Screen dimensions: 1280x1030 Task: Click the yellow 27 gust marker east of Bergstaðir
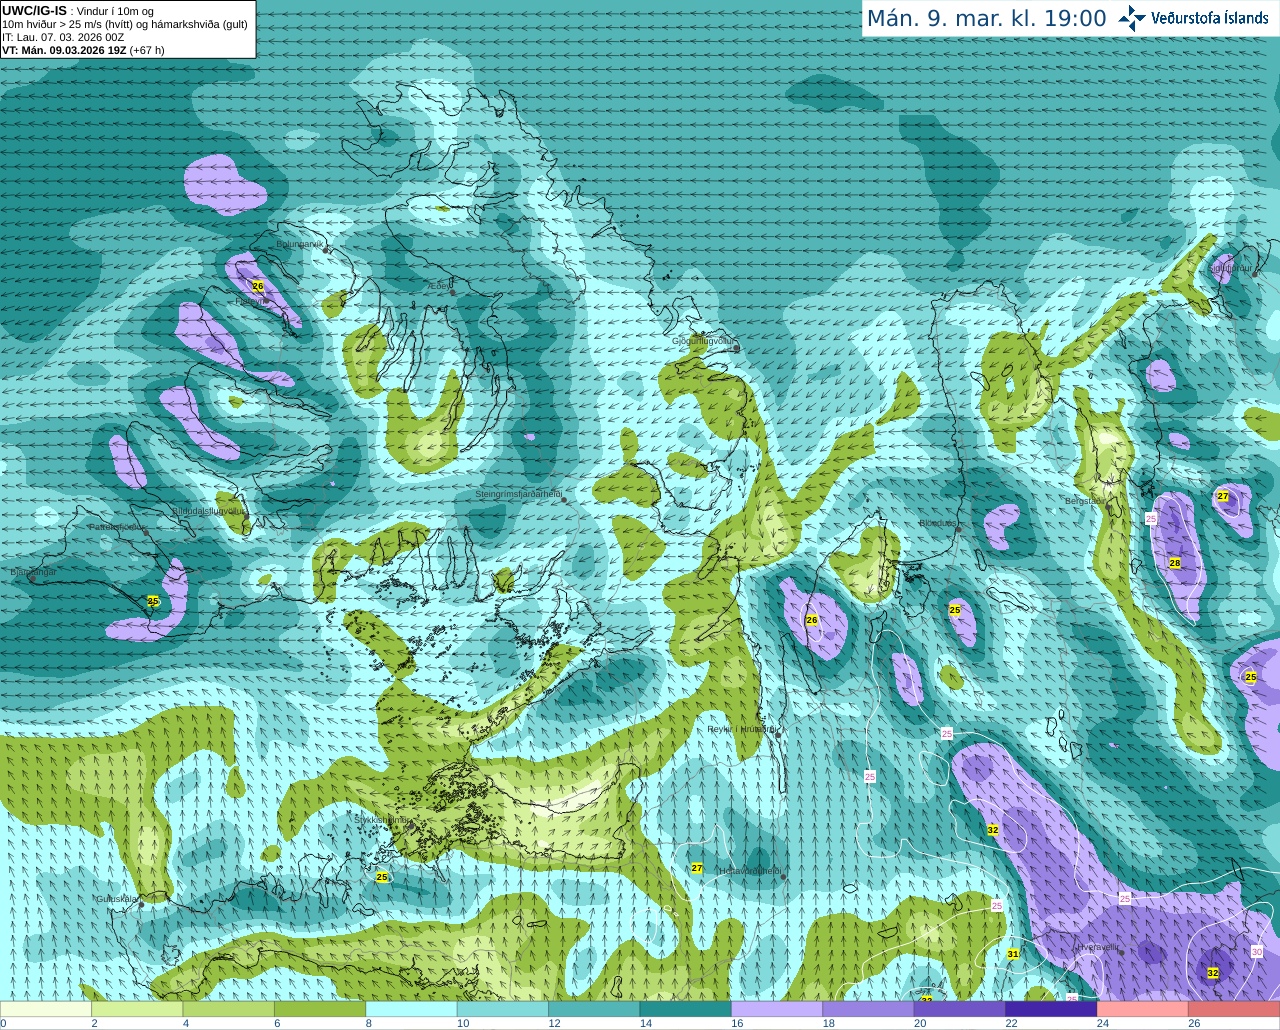(x=1223, y=496)
